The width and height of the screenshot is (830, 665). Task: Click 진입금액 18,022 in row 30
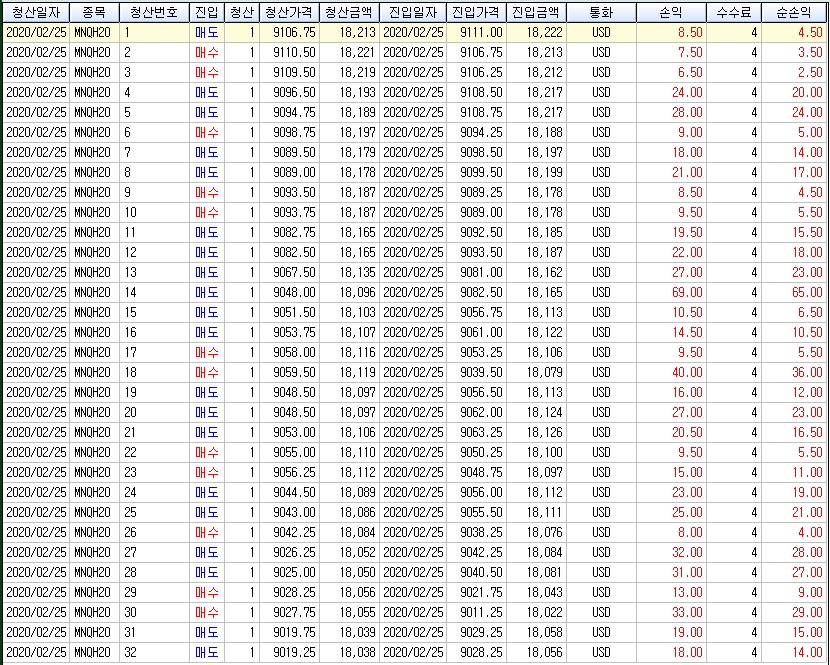[545, 613]
